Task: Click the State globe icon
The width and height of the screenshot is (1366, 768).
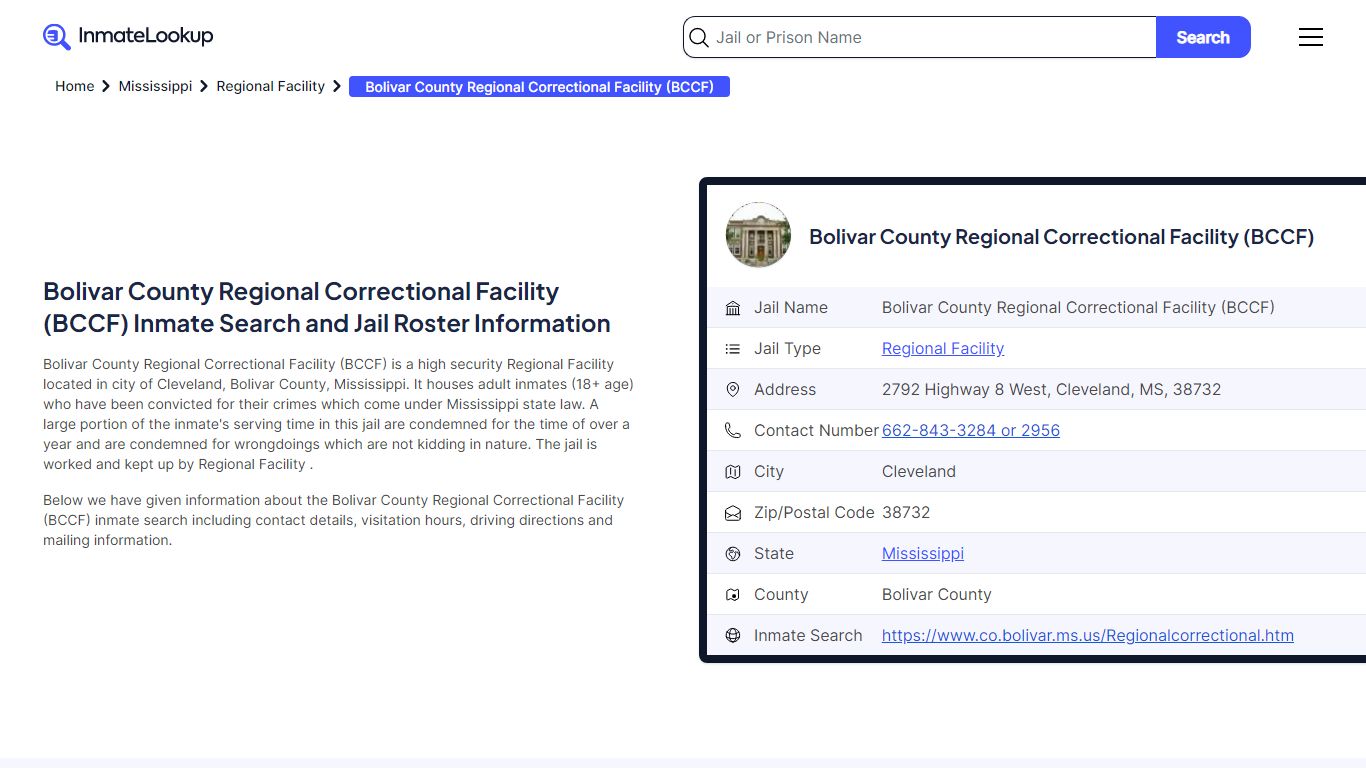Action: pyautogui.click(x=733, y=554)
